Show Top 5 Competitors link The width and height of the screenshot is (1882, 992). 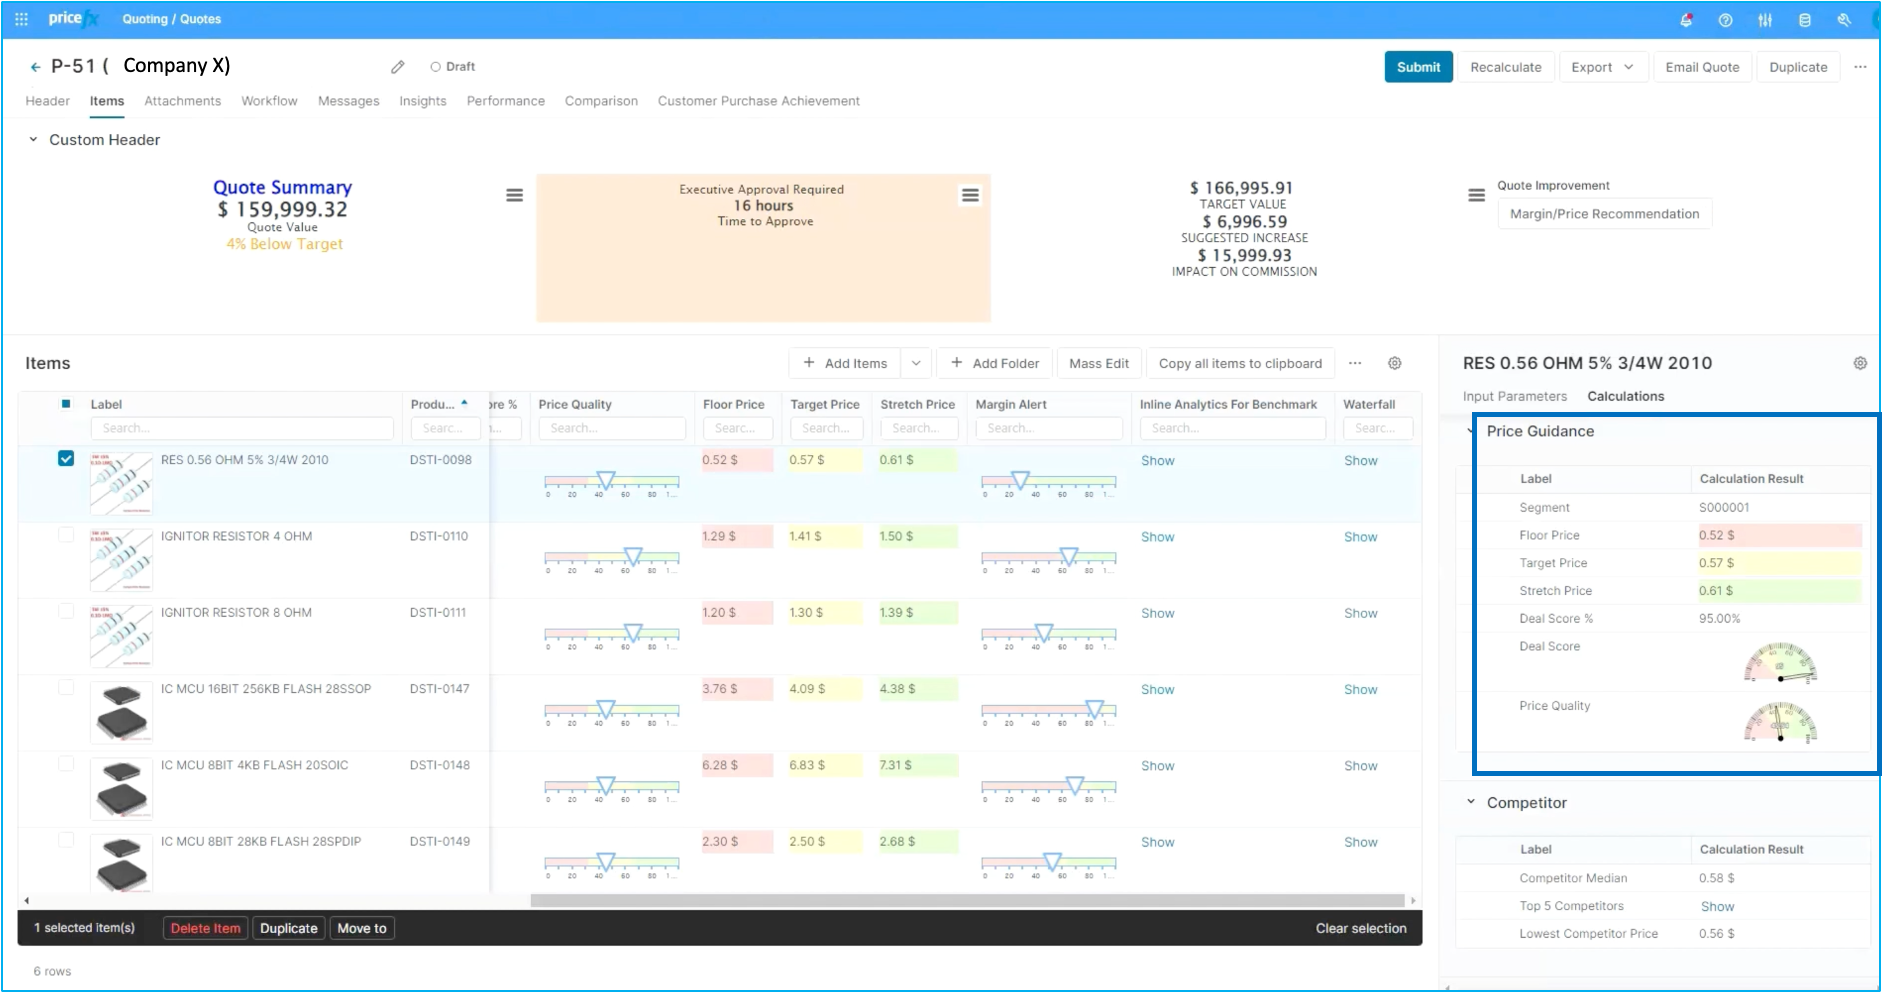pos(1717,906)
